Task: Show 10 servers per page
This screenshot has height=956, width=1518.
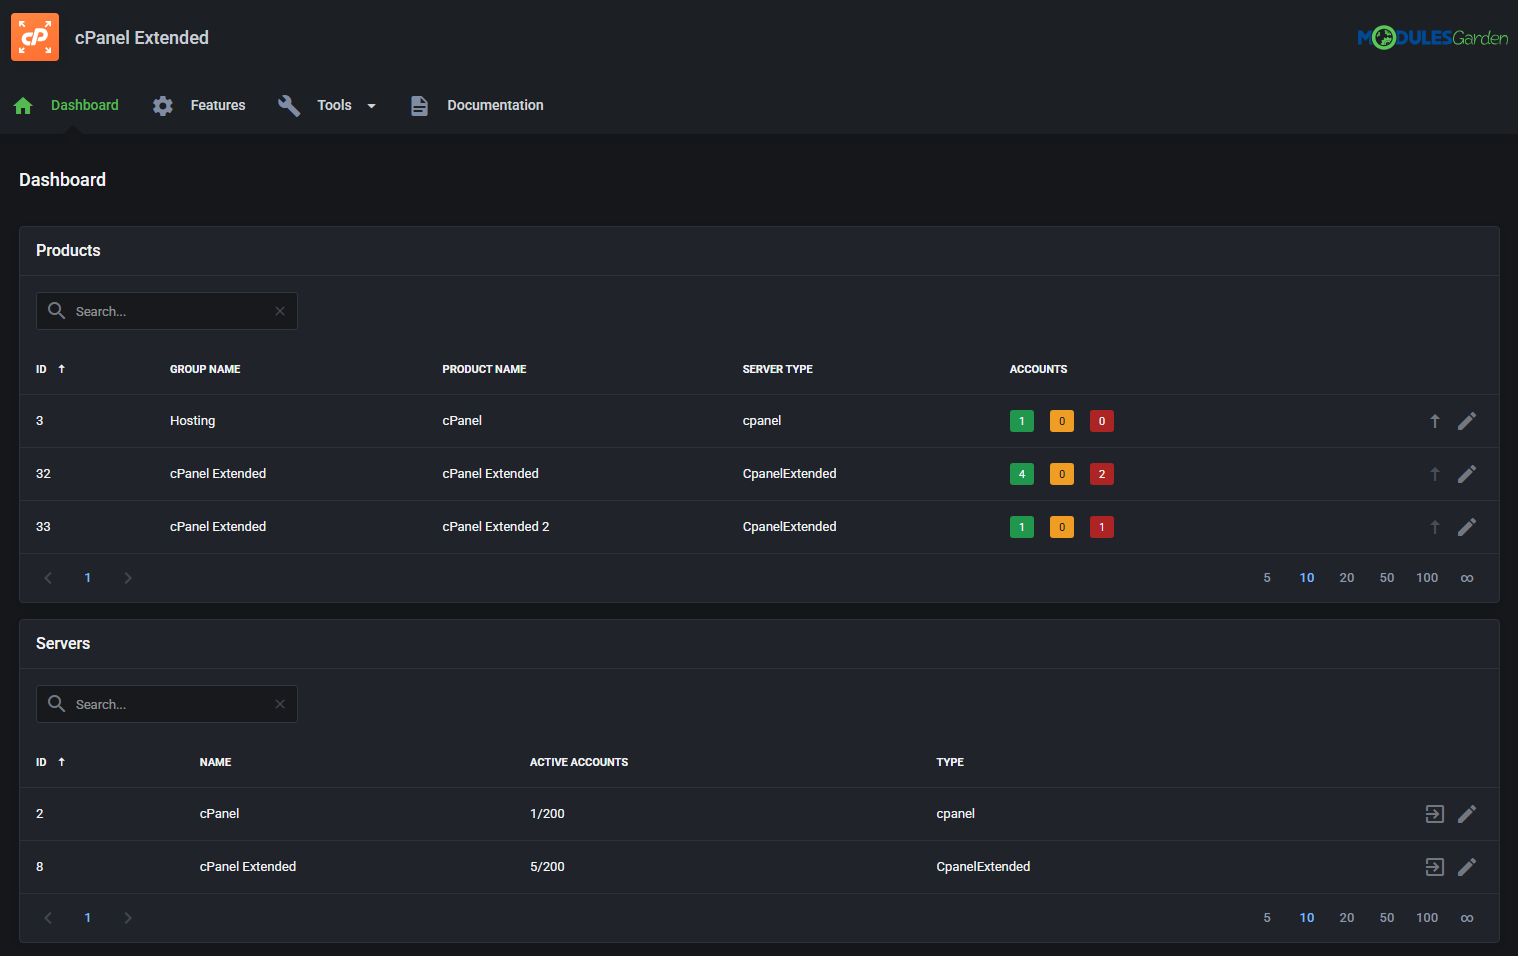Action: pos(1307,918)
